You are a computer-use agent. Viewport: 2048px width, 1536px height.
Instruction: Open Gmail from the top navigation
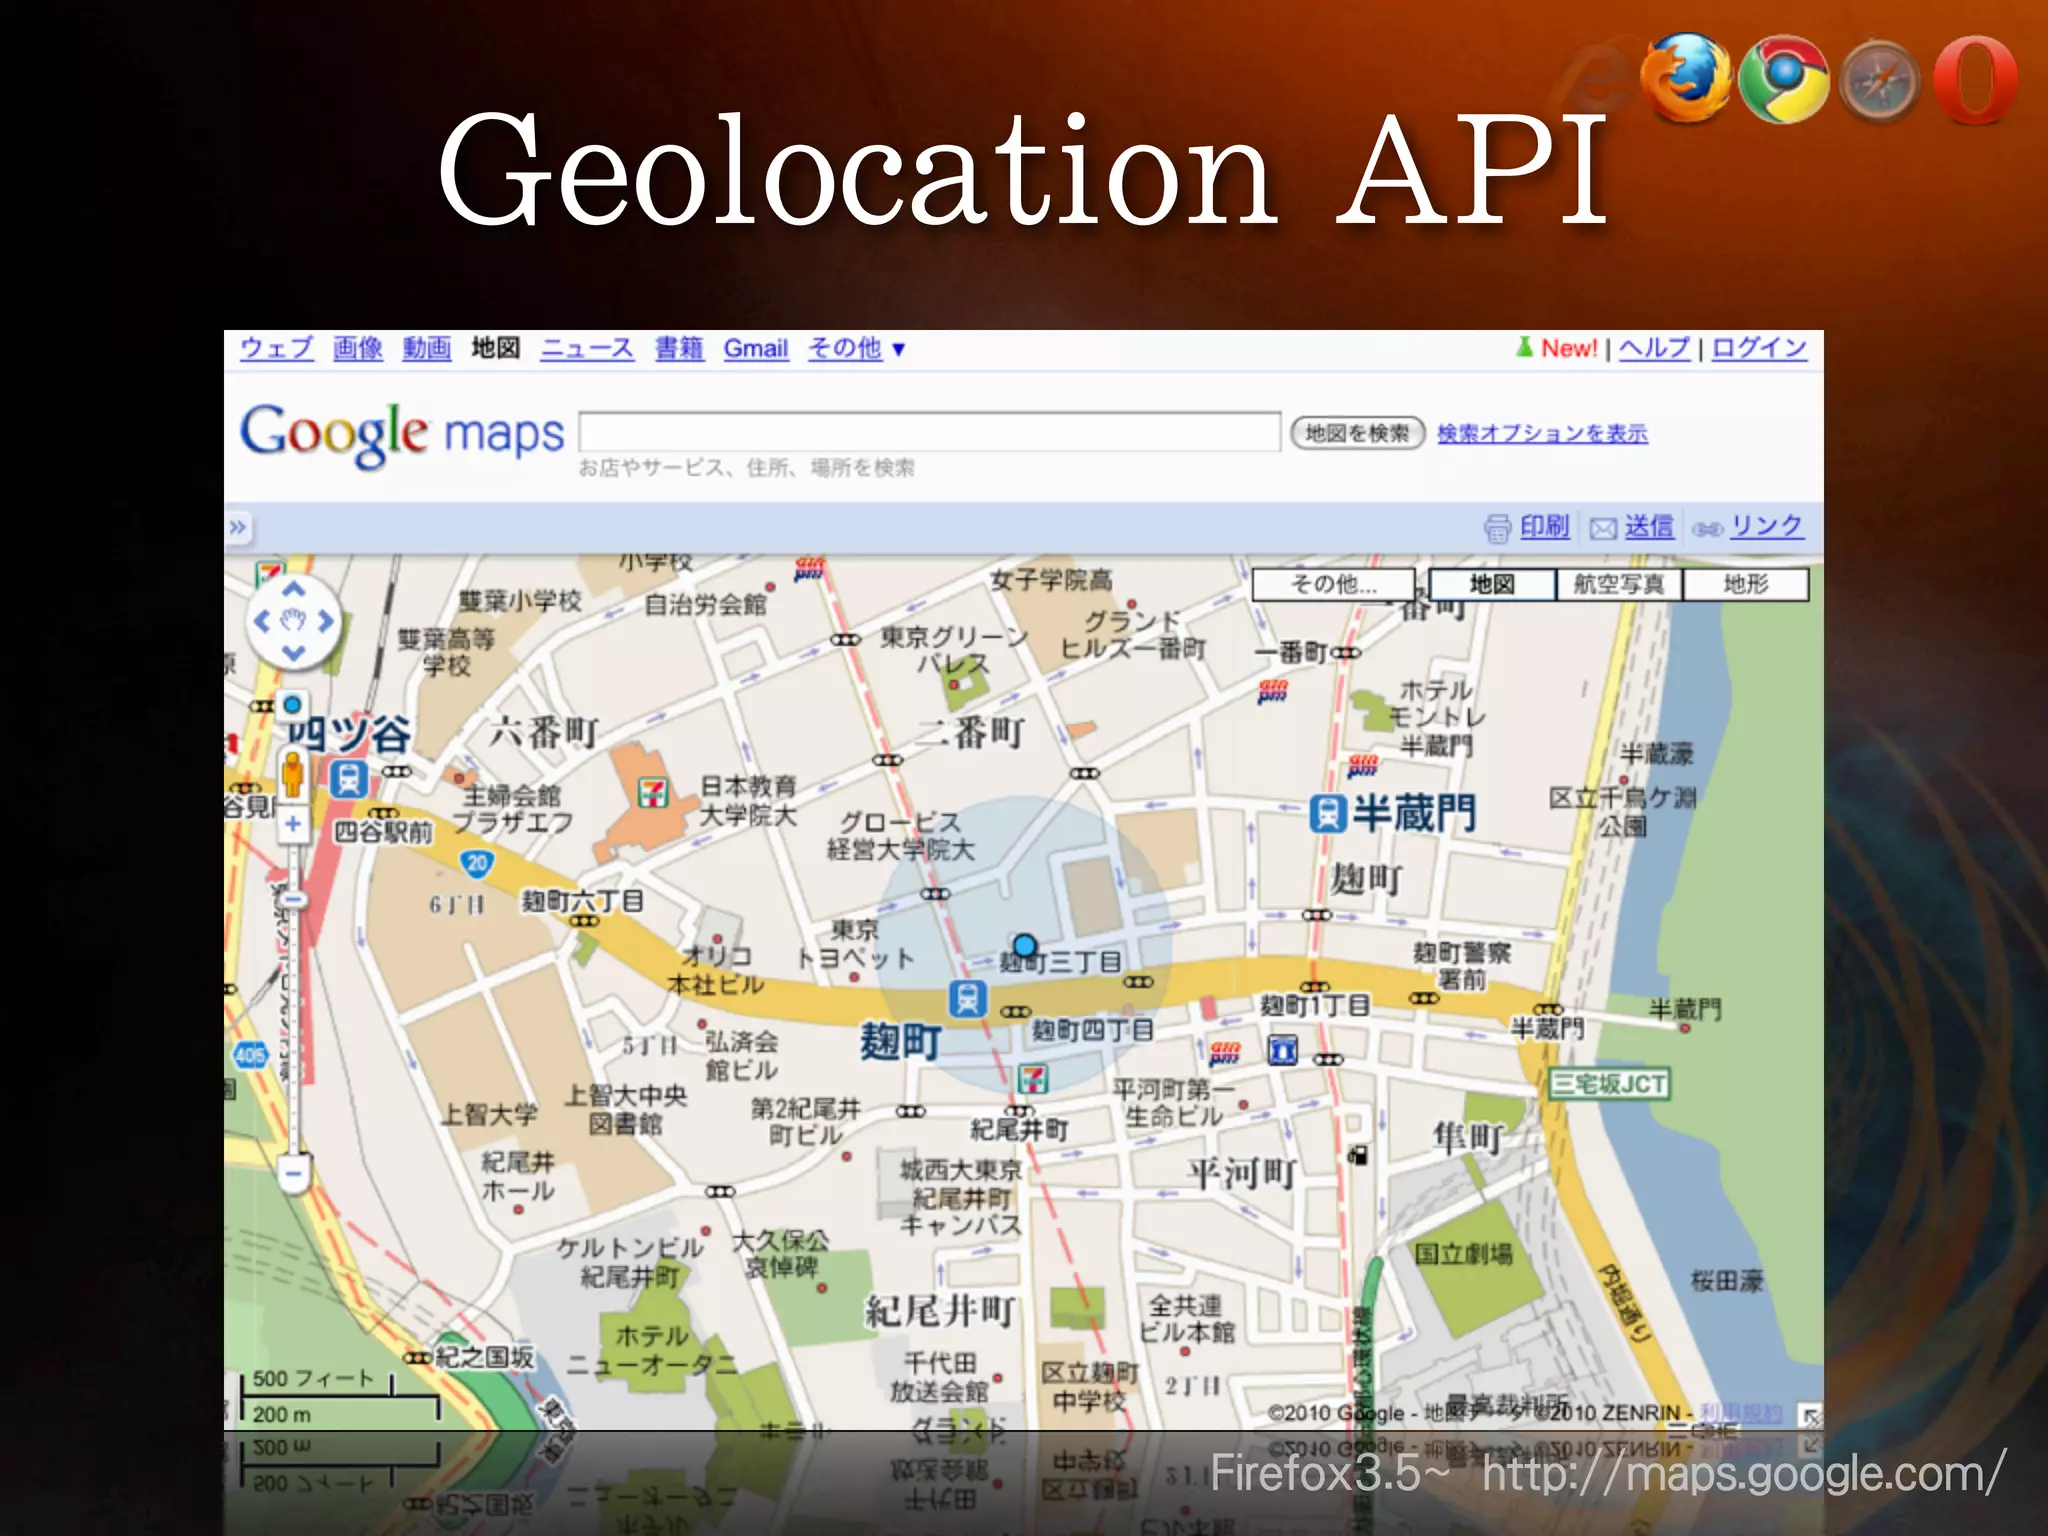coord(755,348)
